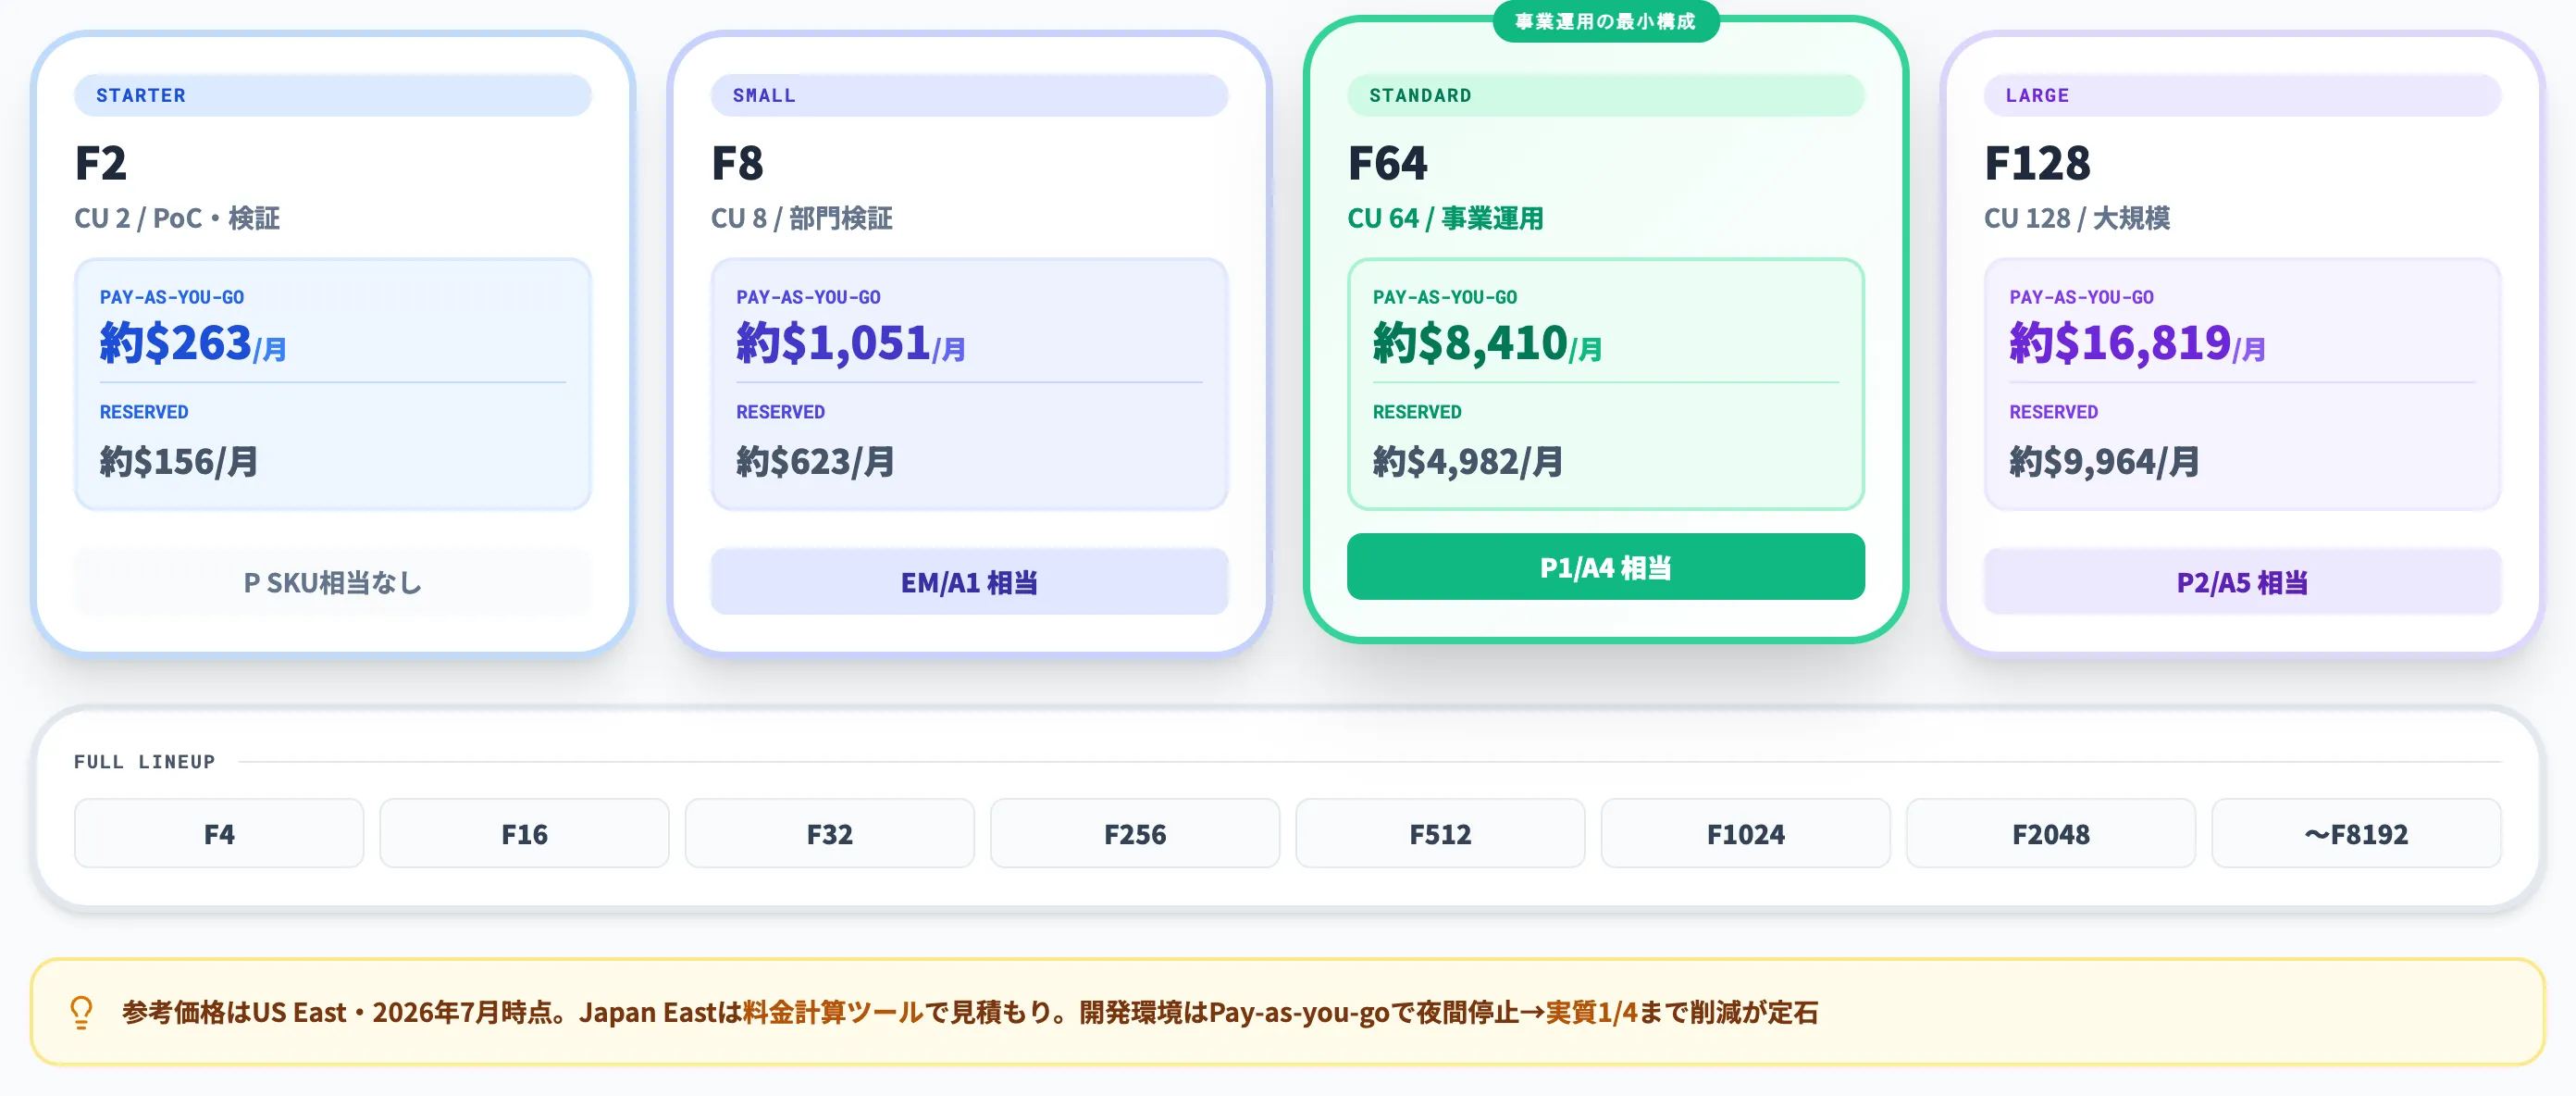Click CU 8 / 部門検証 subtitle
The width and height of the screenshot is (2576, 1096).
point(801,218)
